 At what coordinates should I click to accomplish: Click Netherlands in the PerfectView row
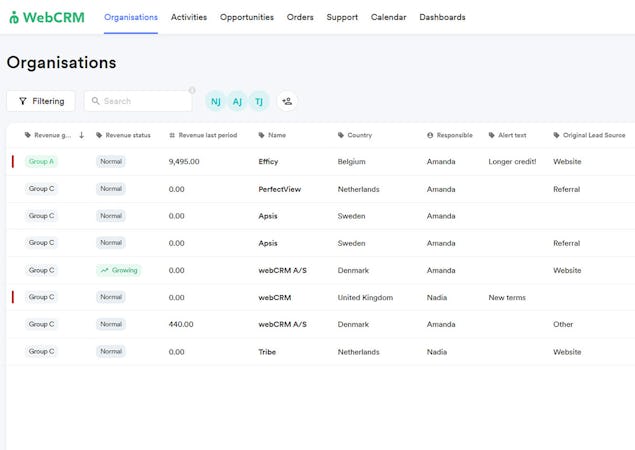pos(358,189)
